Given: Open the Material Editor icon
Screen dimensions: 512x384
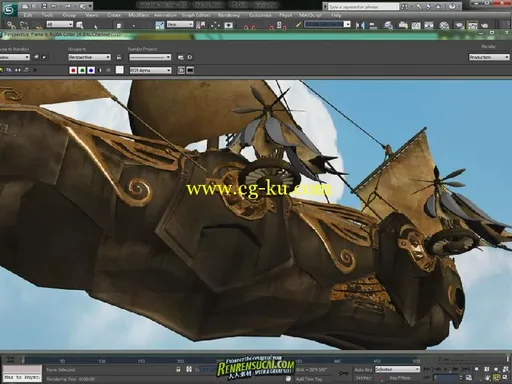Looking at the screenshot, I should (x=444, y=25).
